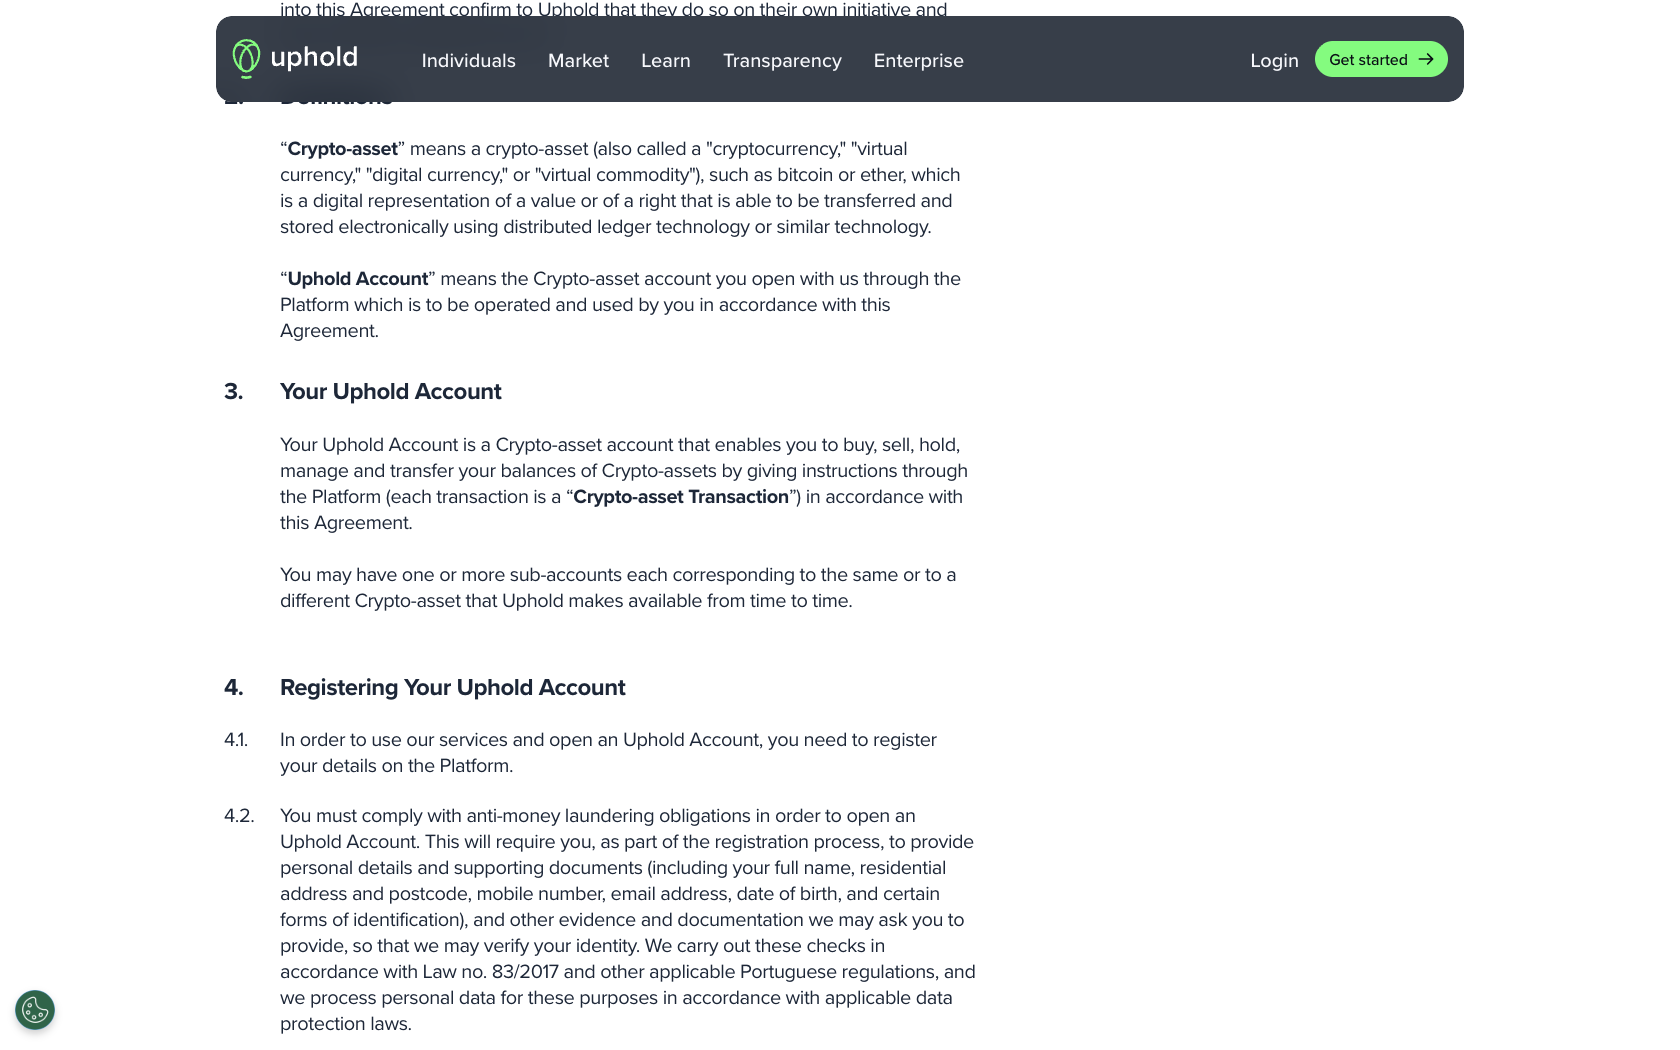Click the cookie badge in bottom corner
This screenshot has height=1050, width=1680.
pyautogui.click(x=34, y=1010)
